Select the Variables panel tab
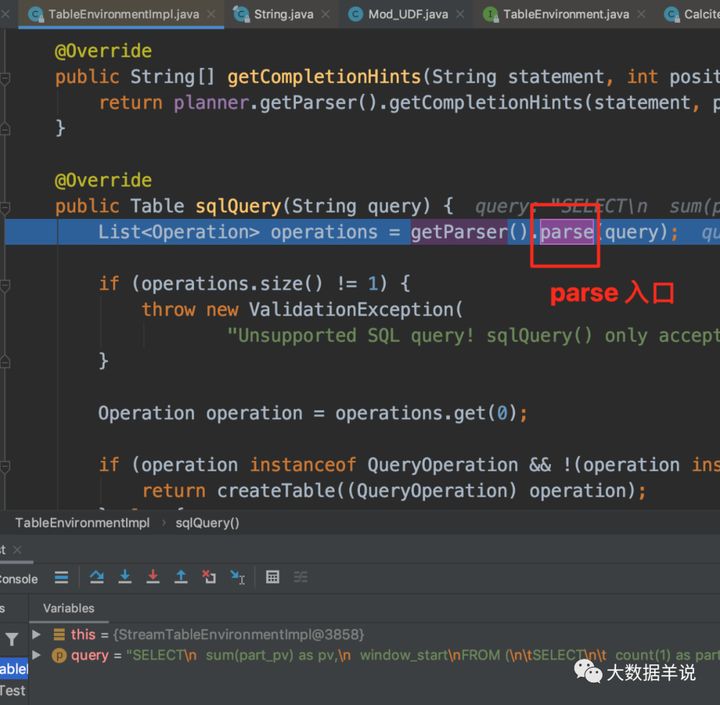Viewport: 720px width, 705px height. point(69,608)
